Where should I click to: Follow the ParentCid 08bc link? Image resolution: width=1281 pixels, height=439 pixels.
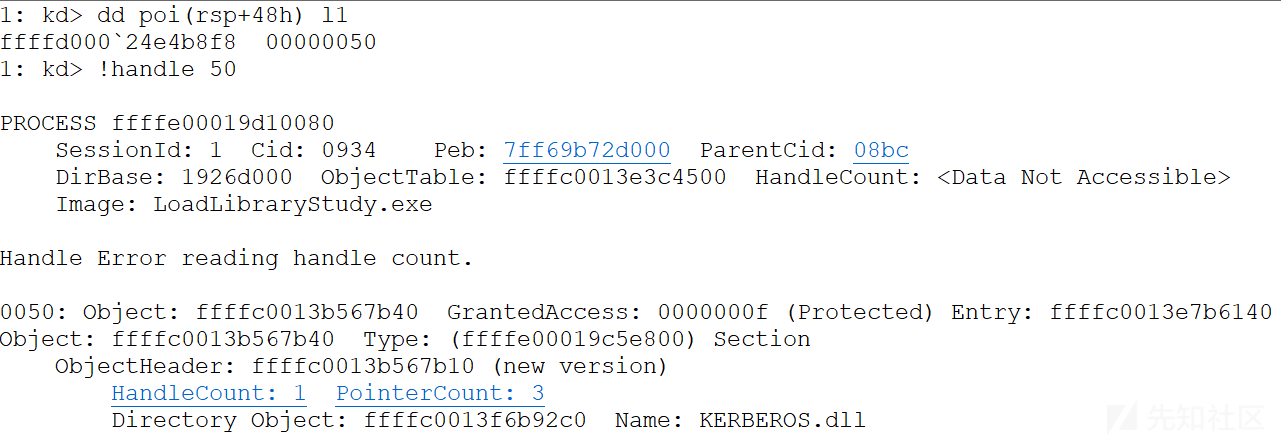pyautogui.click(x=881, y=151)
